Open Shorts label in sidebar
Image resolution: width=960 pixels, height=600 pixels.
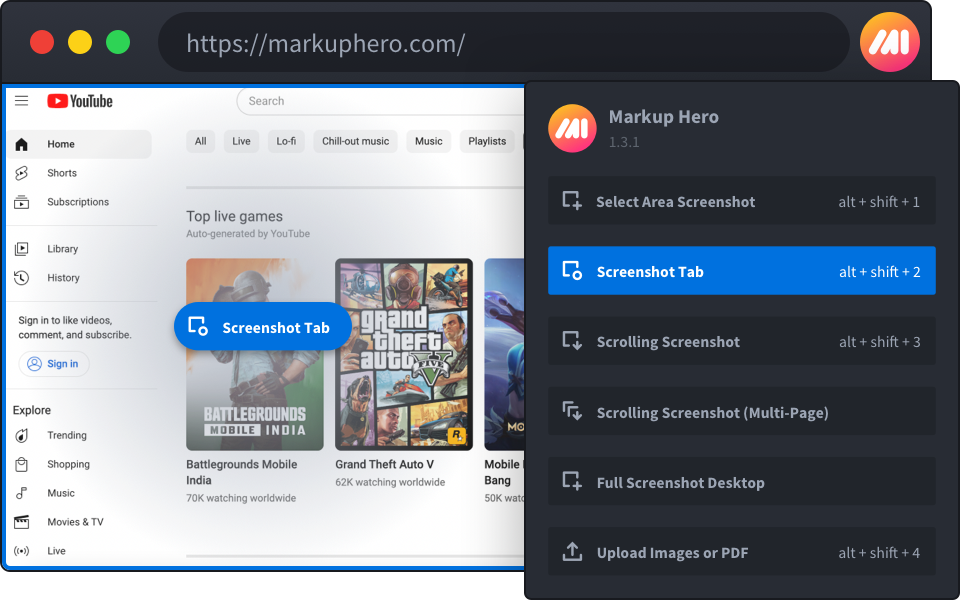[62, 173]
